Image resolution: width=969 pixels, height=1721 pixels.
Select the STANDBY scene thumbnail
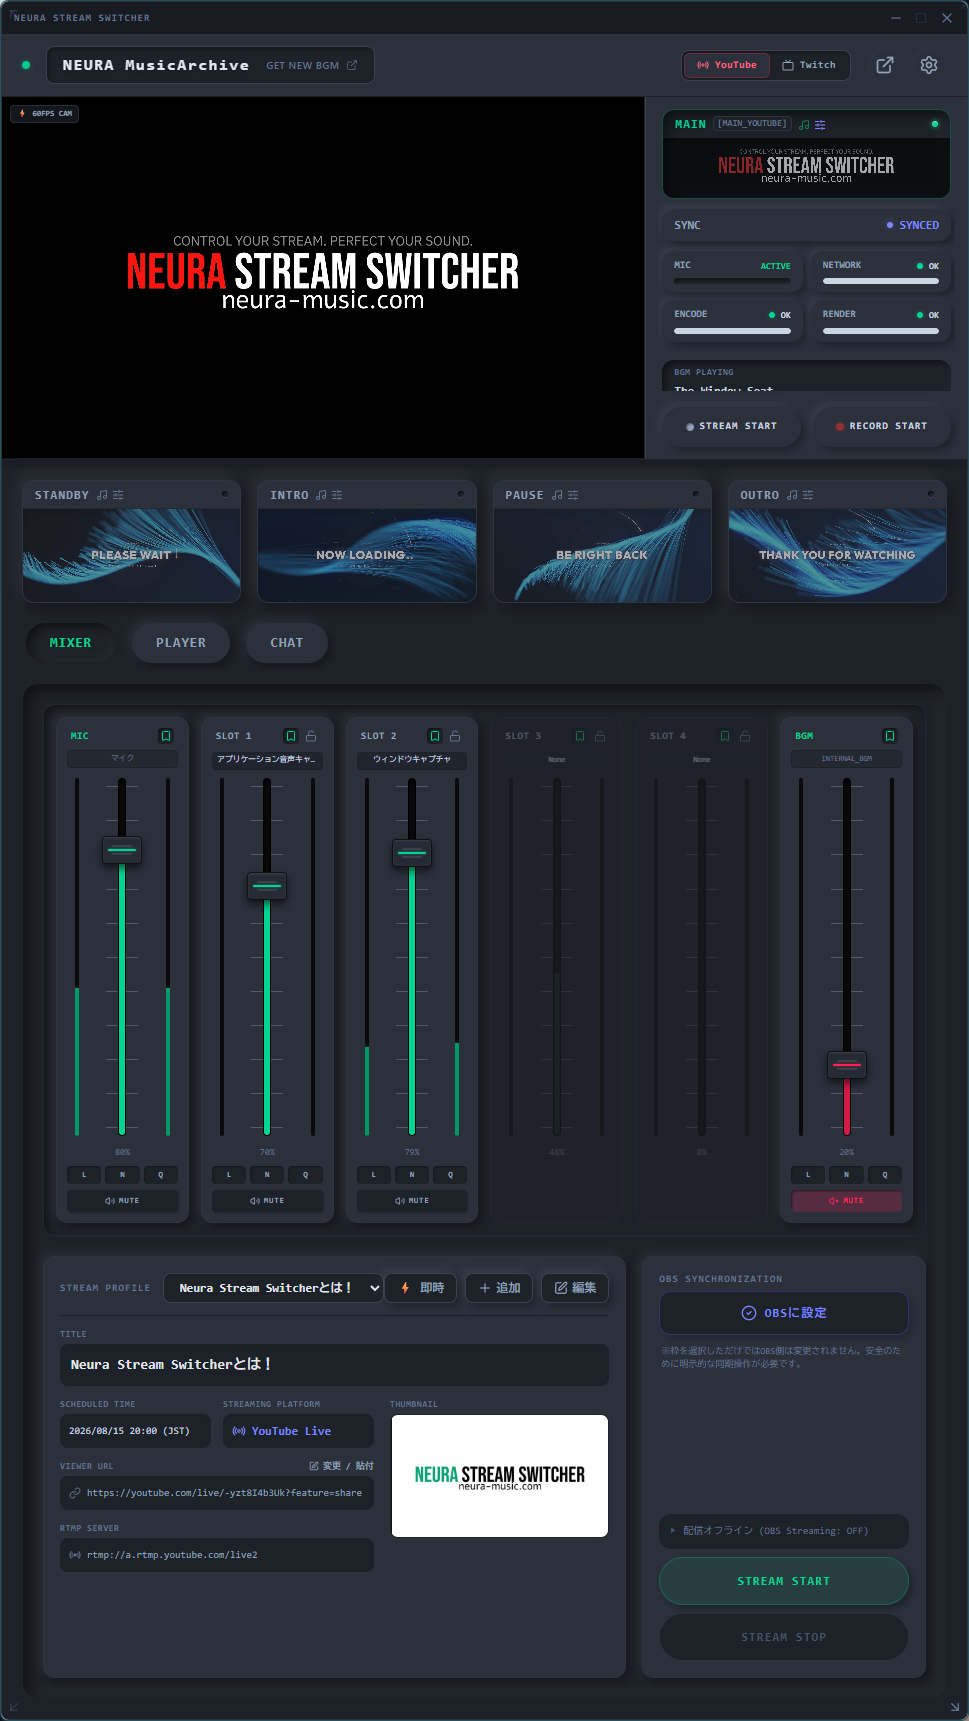pos(132,555)
